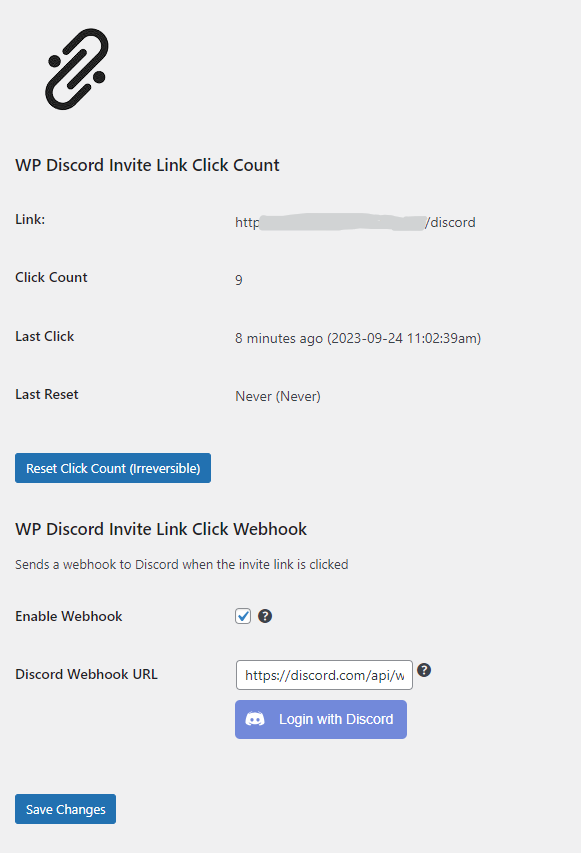Click the 'Discord Webhook URL' label

tap(86, 674)
